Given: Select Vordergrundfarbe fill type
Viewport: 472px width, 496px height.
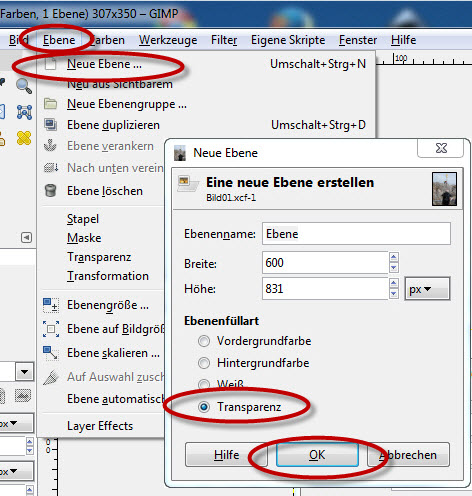Looking at the screenshot, I should point(204,341).
